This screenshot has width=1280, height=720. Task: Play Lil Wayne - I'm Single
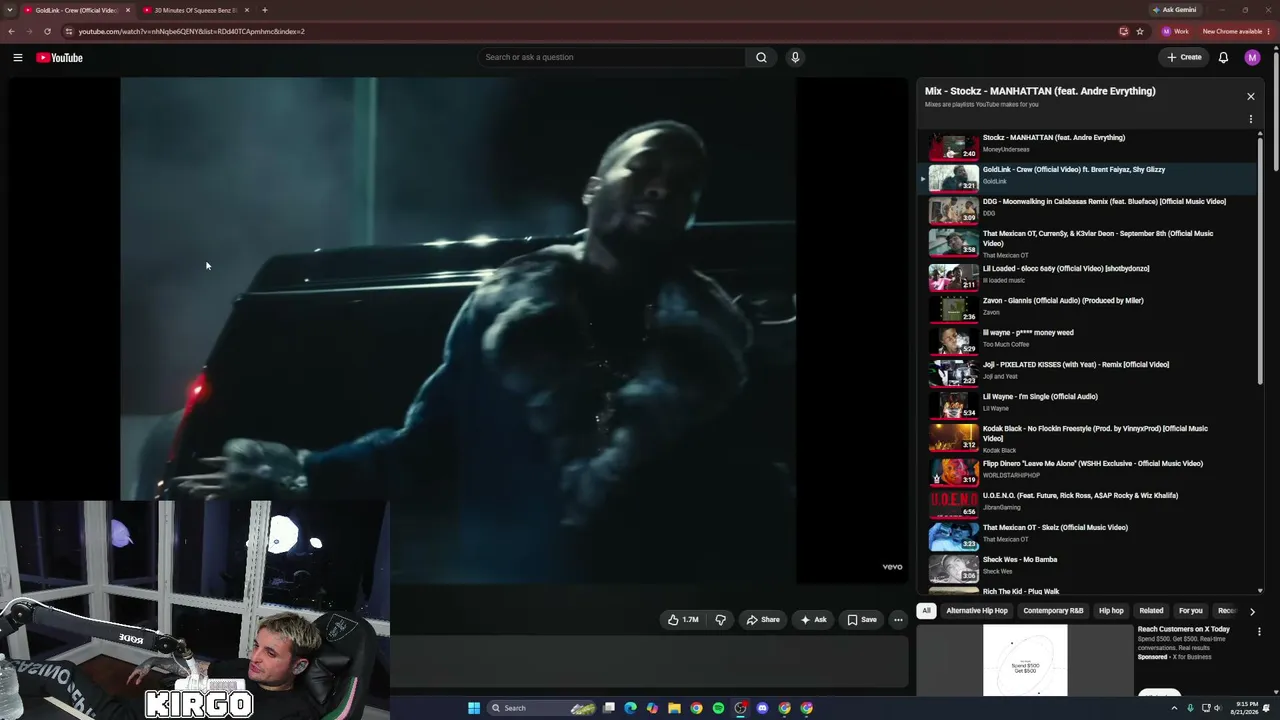(x=1086, y=404)
